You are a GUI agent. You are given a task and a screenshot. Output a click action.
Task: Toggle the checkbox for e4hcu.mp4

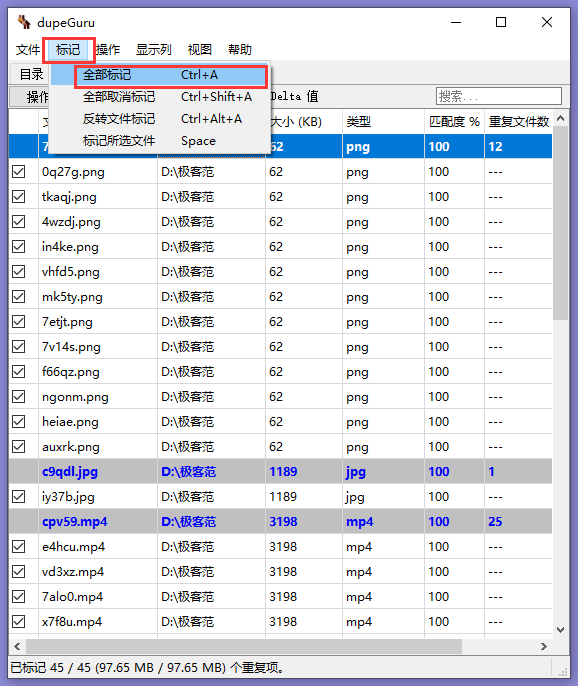(18, 546)
